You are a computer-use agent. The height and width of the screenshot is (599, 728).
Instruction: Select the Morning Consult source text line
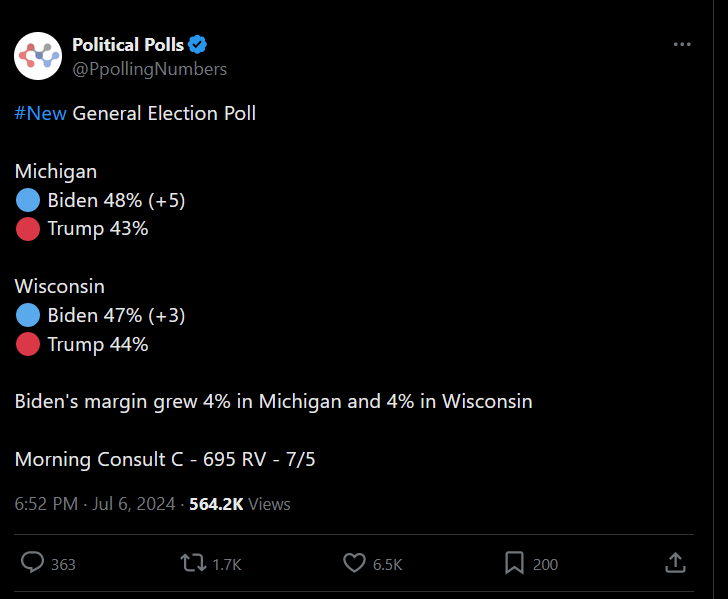(165, 459)
